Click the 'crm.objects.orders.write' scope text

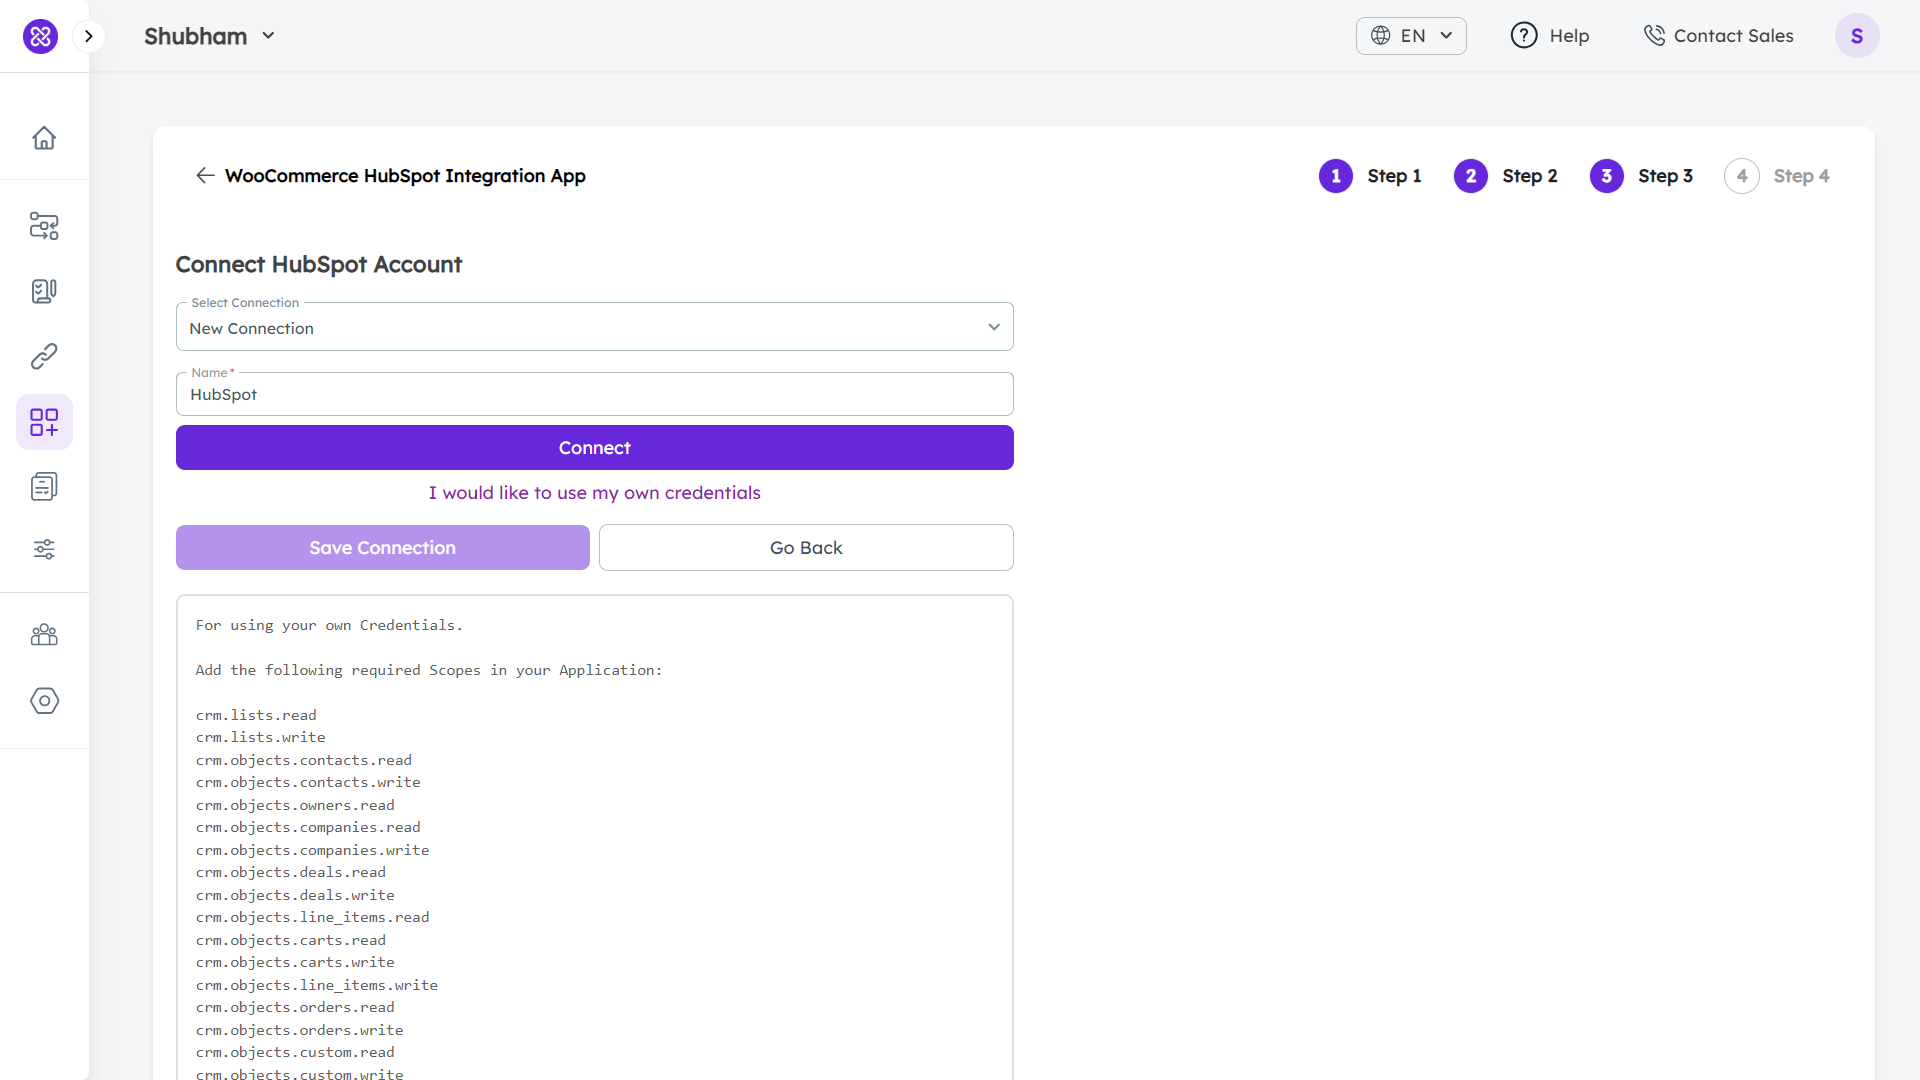click(x=300, y=1030)
